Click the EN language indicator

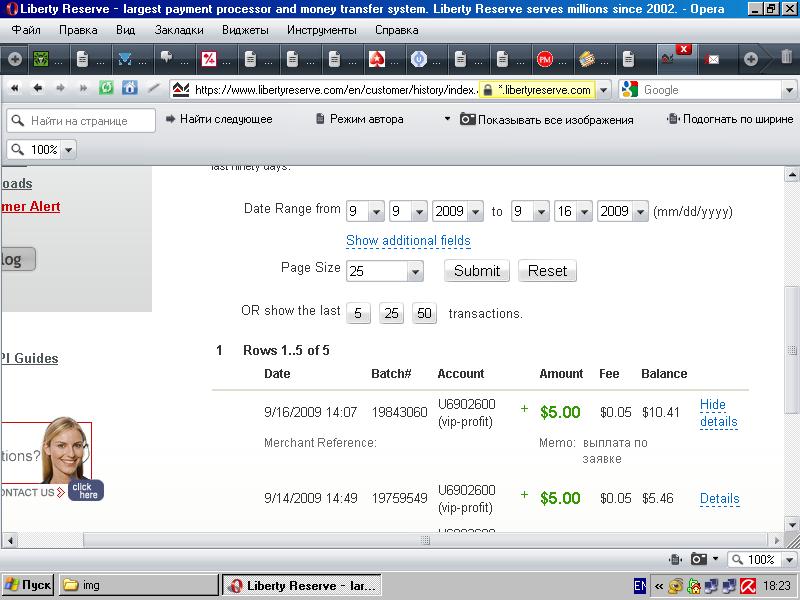(x=639, y=586)
